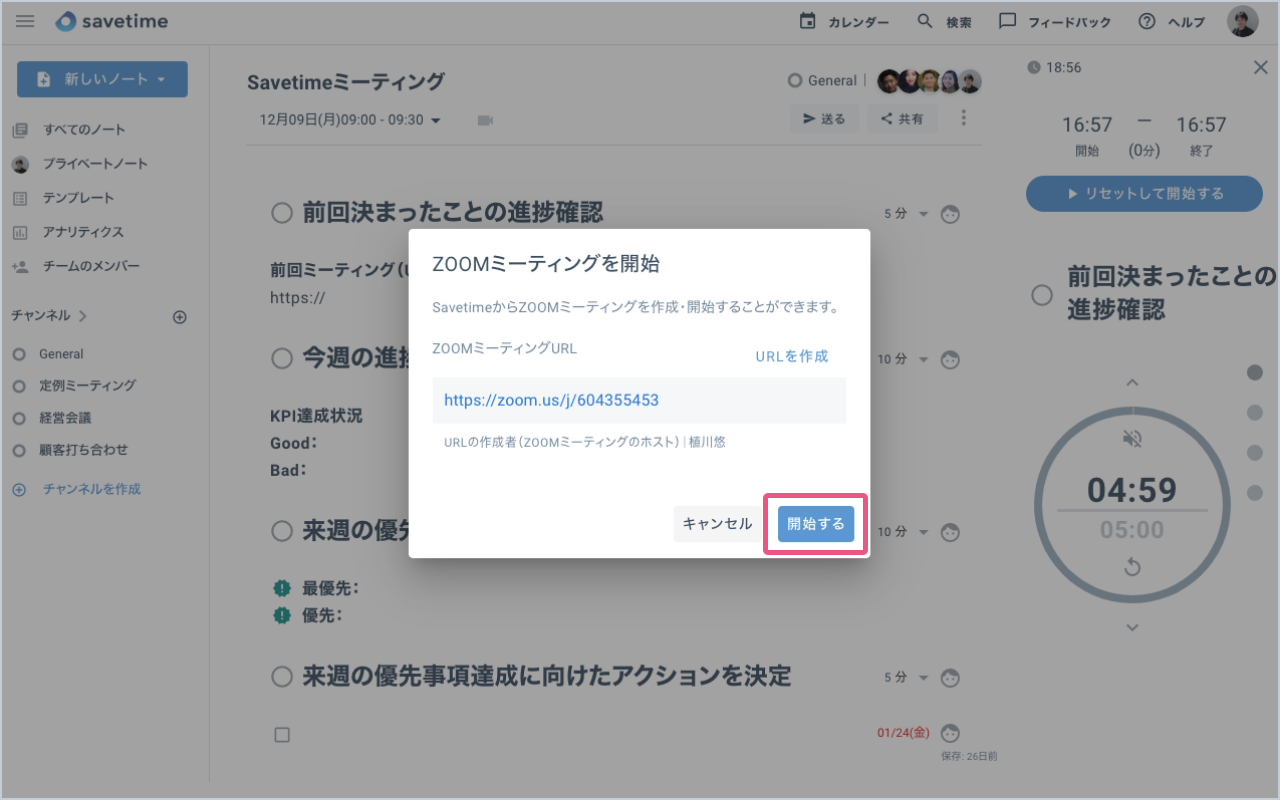This screenshot has width=1280, height=800.
Task: Select the second agenda progress dot
Action: (x=1255, y=413)
